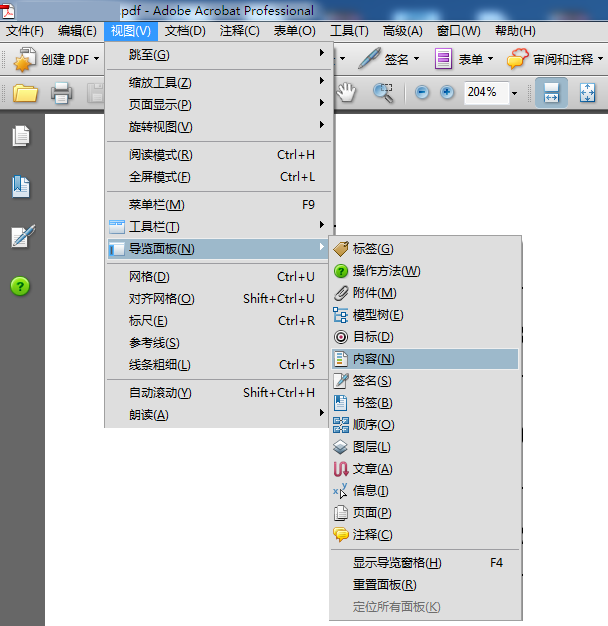Click the layers icon beside 图层(L)
The image size is (608, 626).
[x=341, y=447]
